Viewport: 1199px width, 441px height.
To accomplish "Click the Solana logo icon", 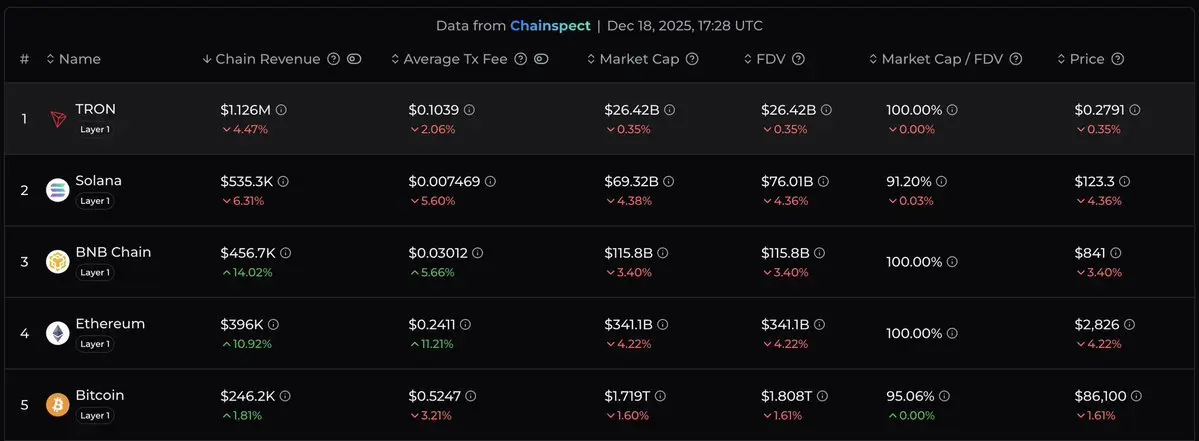I will (58, 190).
